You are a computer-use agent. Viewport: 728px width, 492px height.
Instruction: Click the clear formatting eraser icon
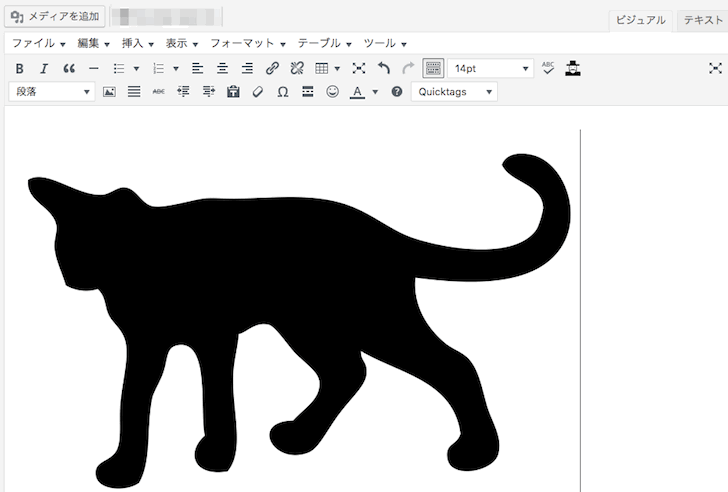(258, 92)
